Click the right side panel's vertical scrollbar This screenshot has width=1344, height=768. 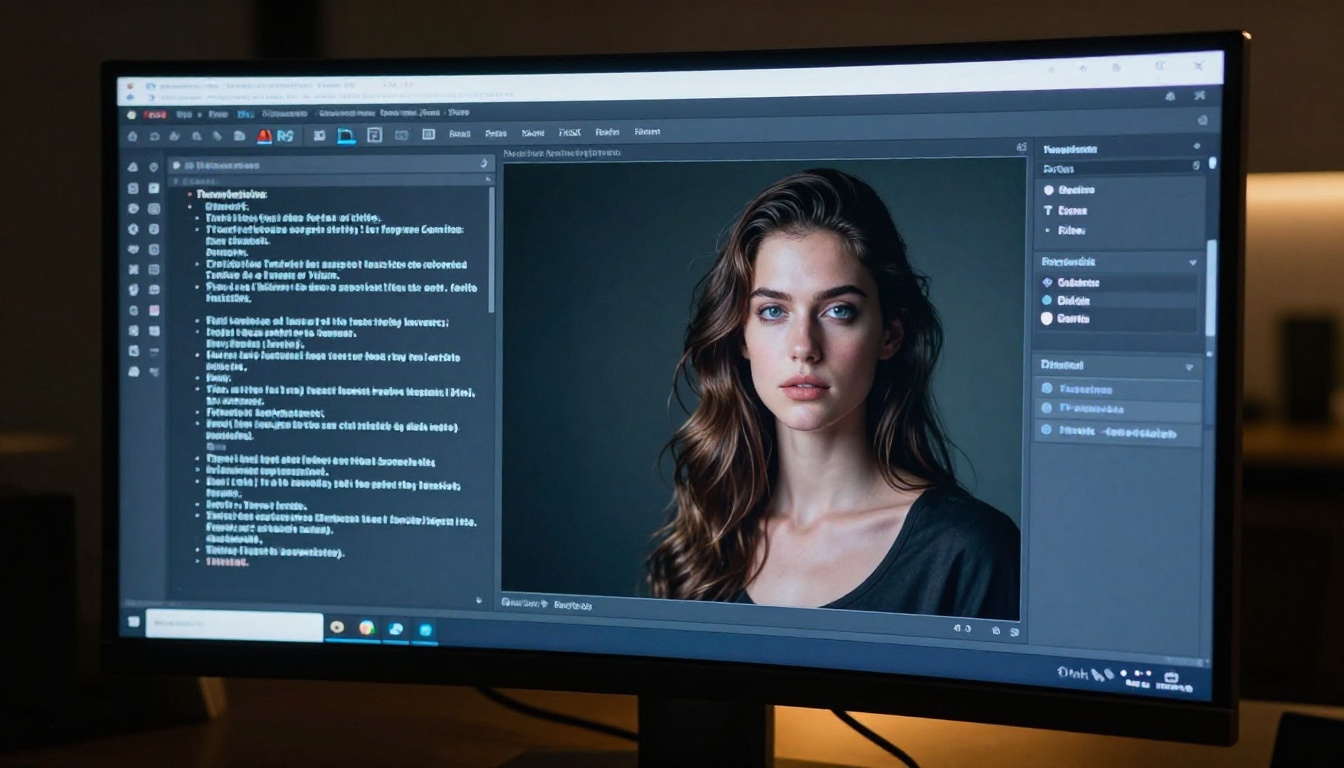coord(1212,287)
